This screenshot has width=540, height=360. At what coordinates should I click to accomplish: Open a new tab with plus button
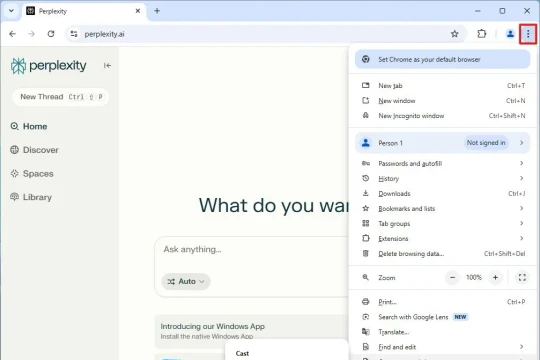[157, 11]
